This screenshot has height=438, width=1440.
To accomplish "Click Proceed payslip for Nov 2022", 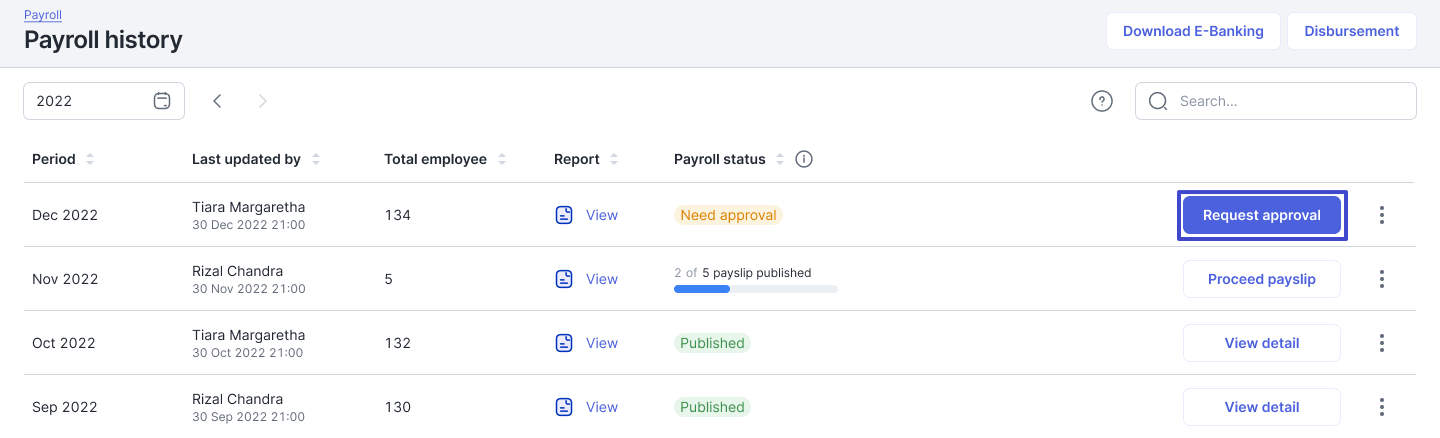I will click(1261, 279).
